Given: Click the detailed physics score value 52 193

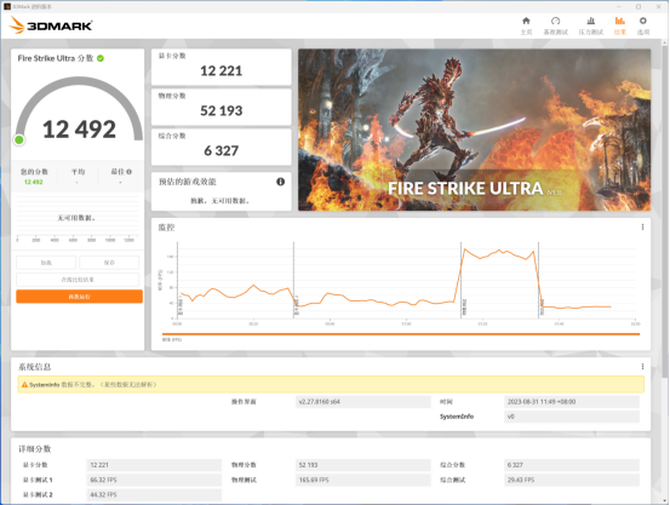Looking at the screenshot, I should pos(363,465).
